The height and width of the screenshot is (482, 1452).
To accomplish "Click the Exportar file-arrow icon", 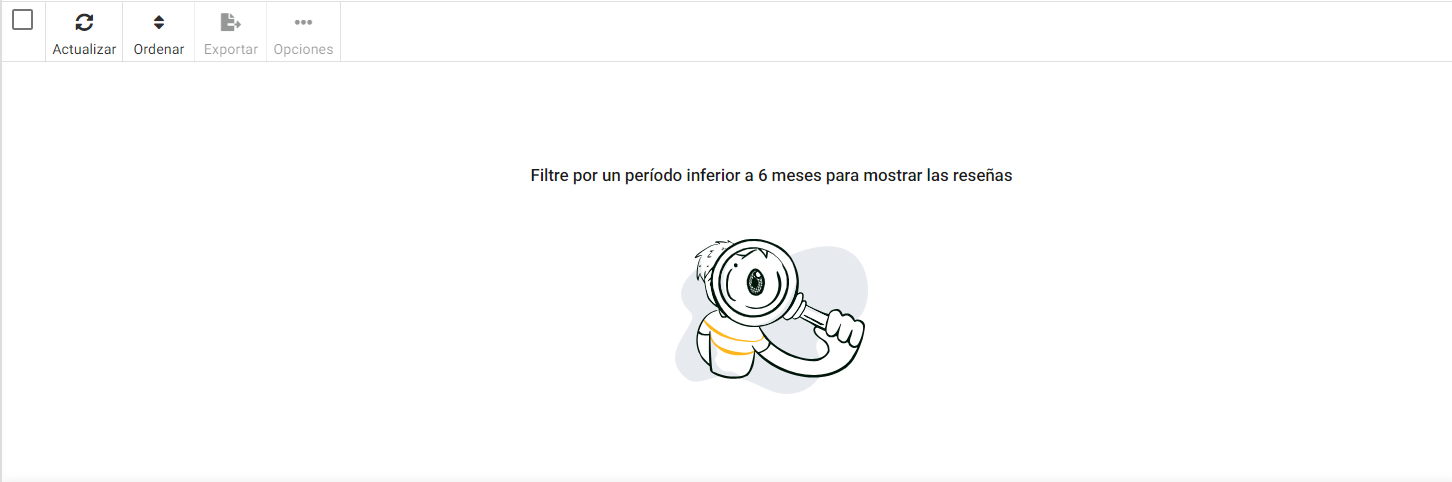I will 231,22.
